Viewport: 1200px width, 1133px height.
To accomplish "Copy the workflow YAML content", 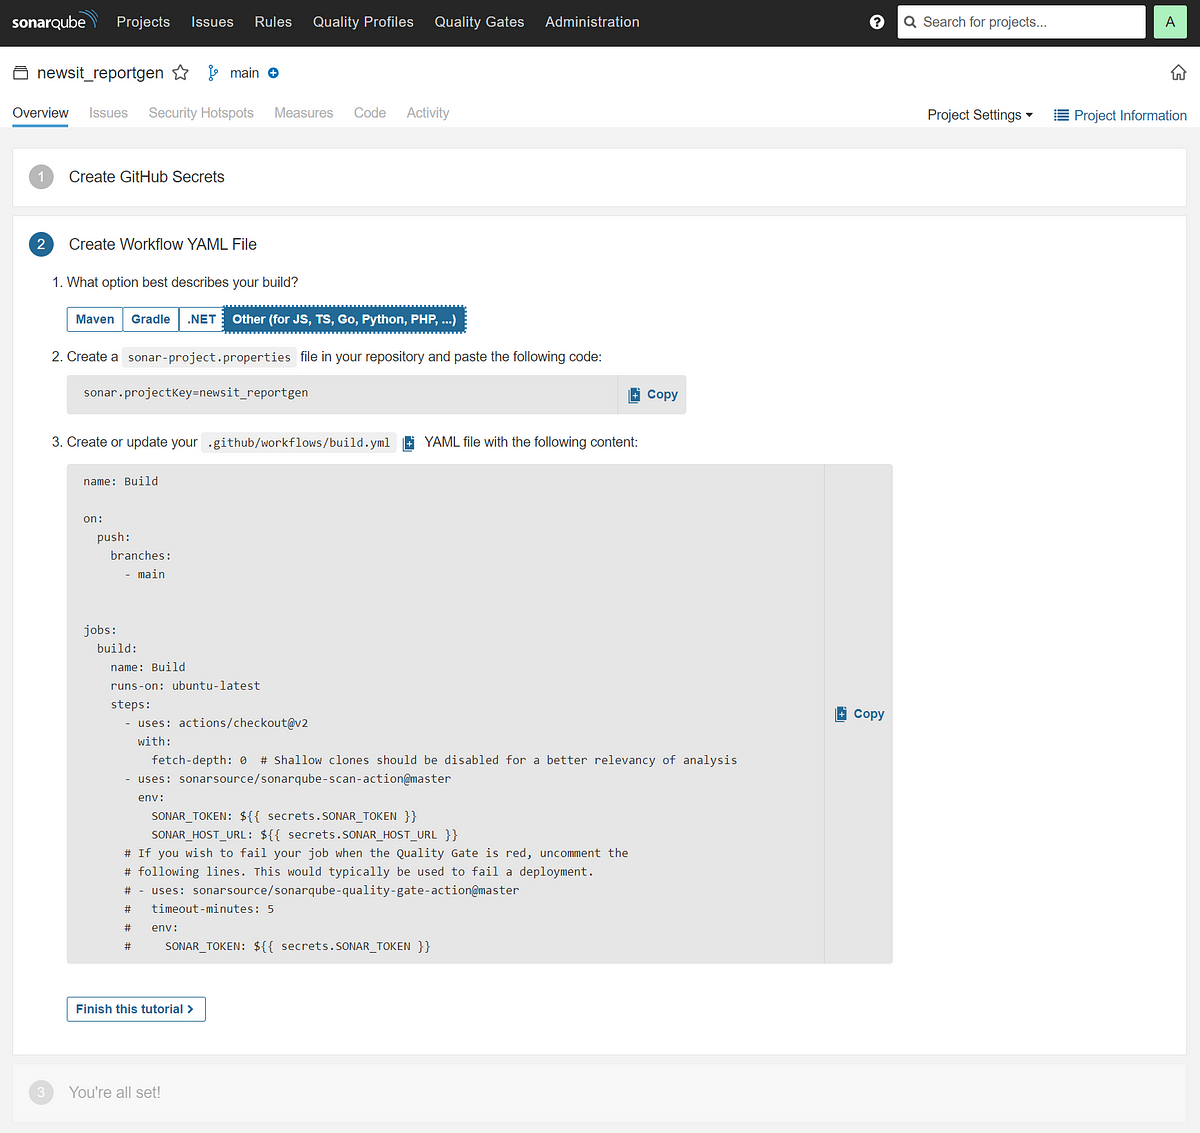I will tap(858, 713).
